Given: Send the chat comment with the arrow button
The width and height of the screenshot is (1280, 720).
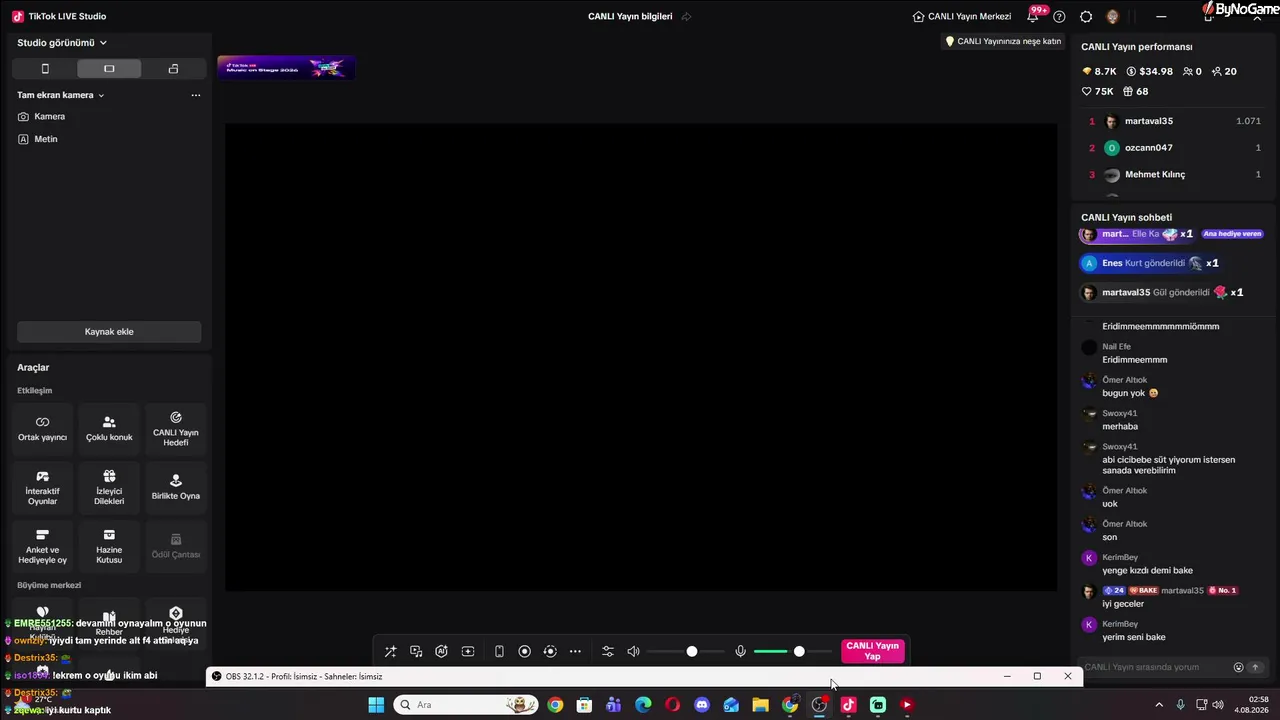Looking at the screenshot, I should tap(1255, 667).
